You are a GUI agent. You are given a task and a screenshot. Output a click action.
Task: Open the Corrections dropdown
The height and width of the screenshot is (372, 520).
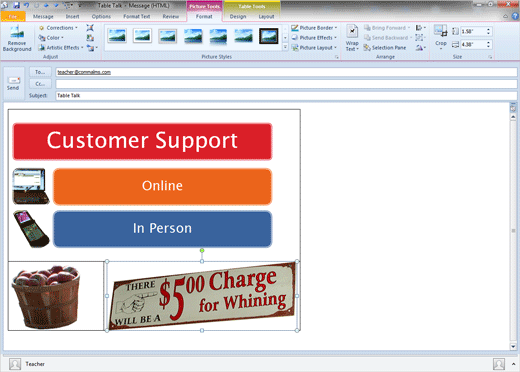coord(59,28)
